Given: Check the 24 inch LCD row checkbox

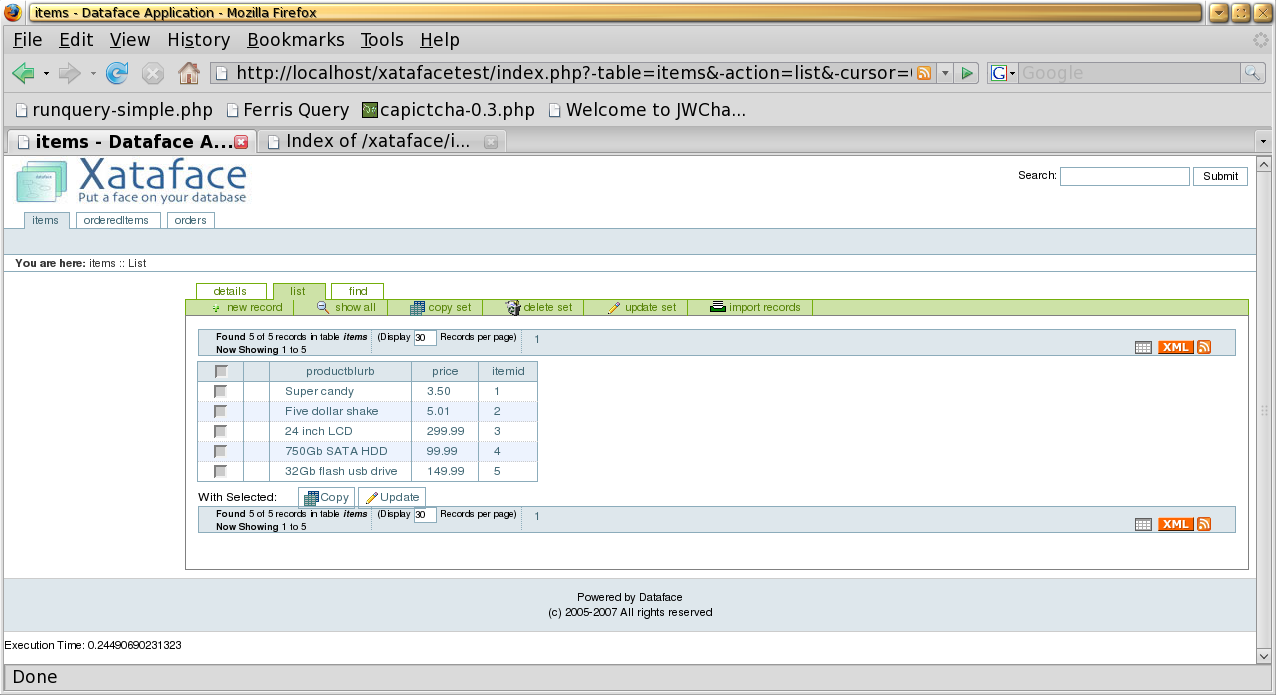Looking at the screenshot, I should point(221,431).
